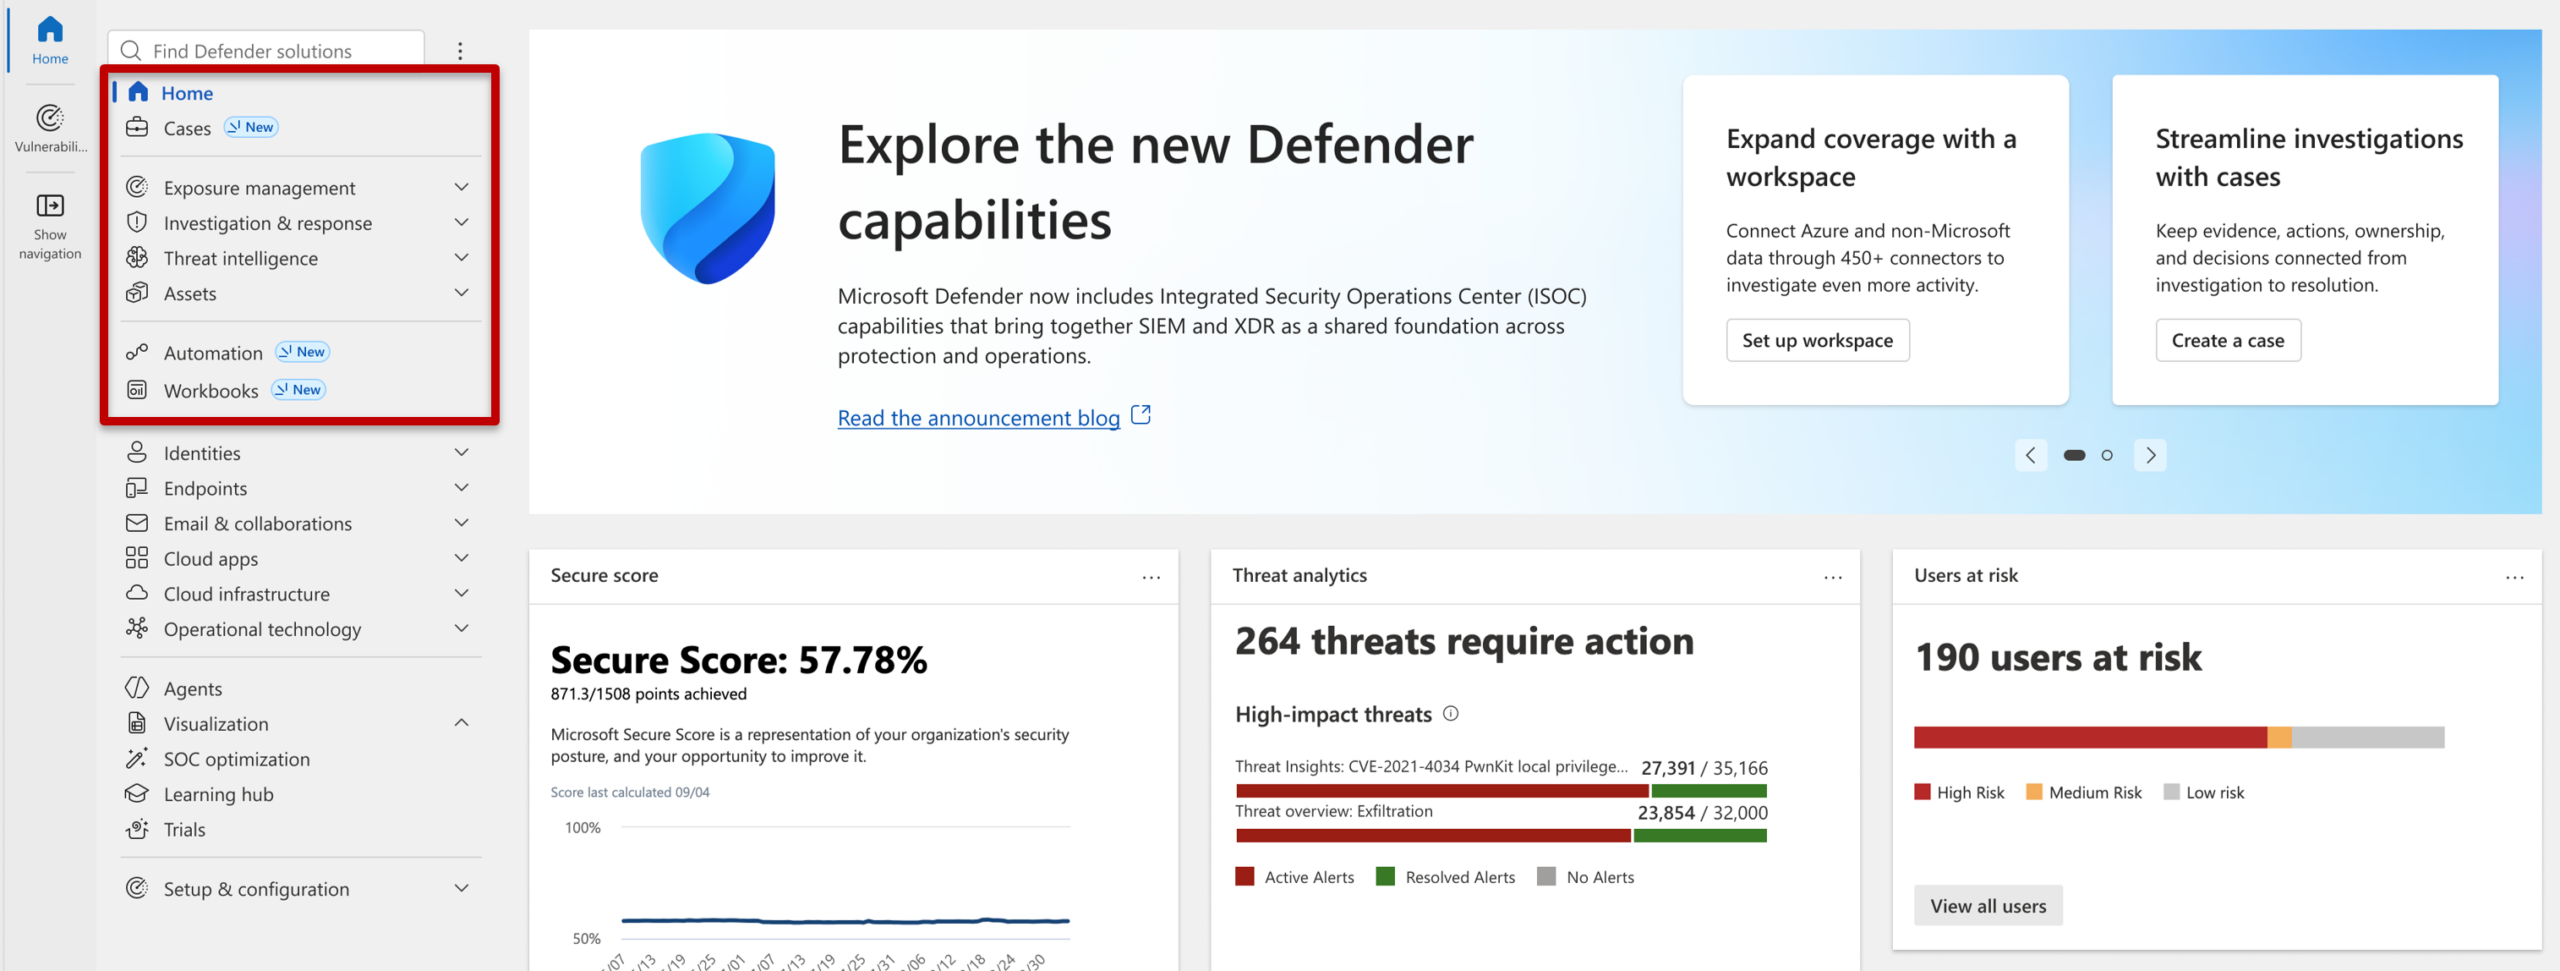Click the Home icon in the left rail
2560x971 pixels.
point(50,30)
